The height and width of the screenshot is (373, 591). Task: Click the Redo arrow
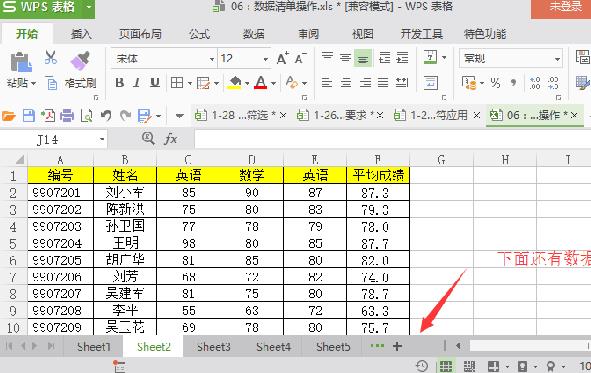click(126, 116)
